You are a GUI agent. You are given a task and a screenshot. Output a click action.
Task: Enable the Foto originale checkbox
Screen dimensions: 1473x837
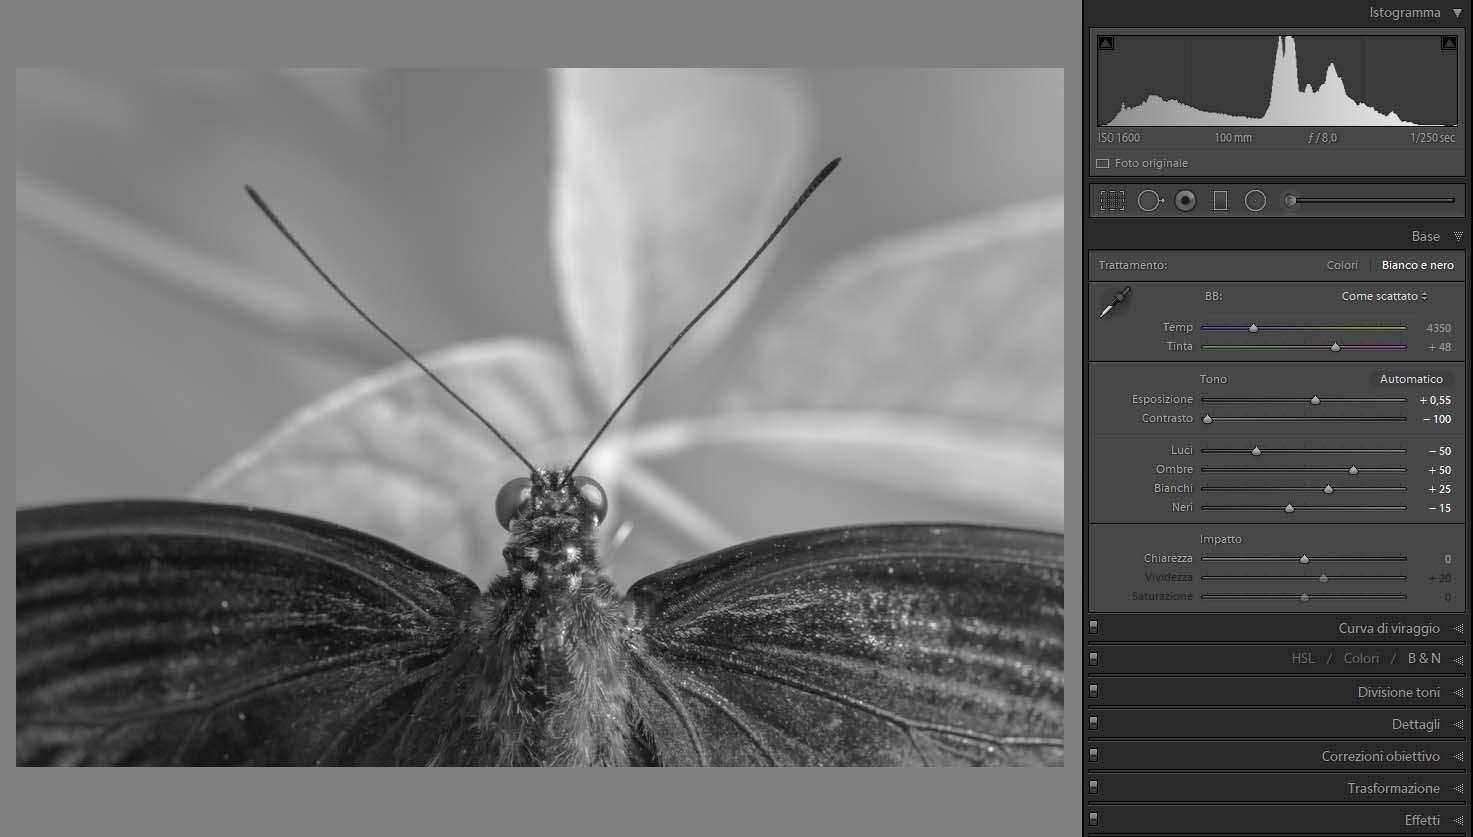pos(1103,163)
